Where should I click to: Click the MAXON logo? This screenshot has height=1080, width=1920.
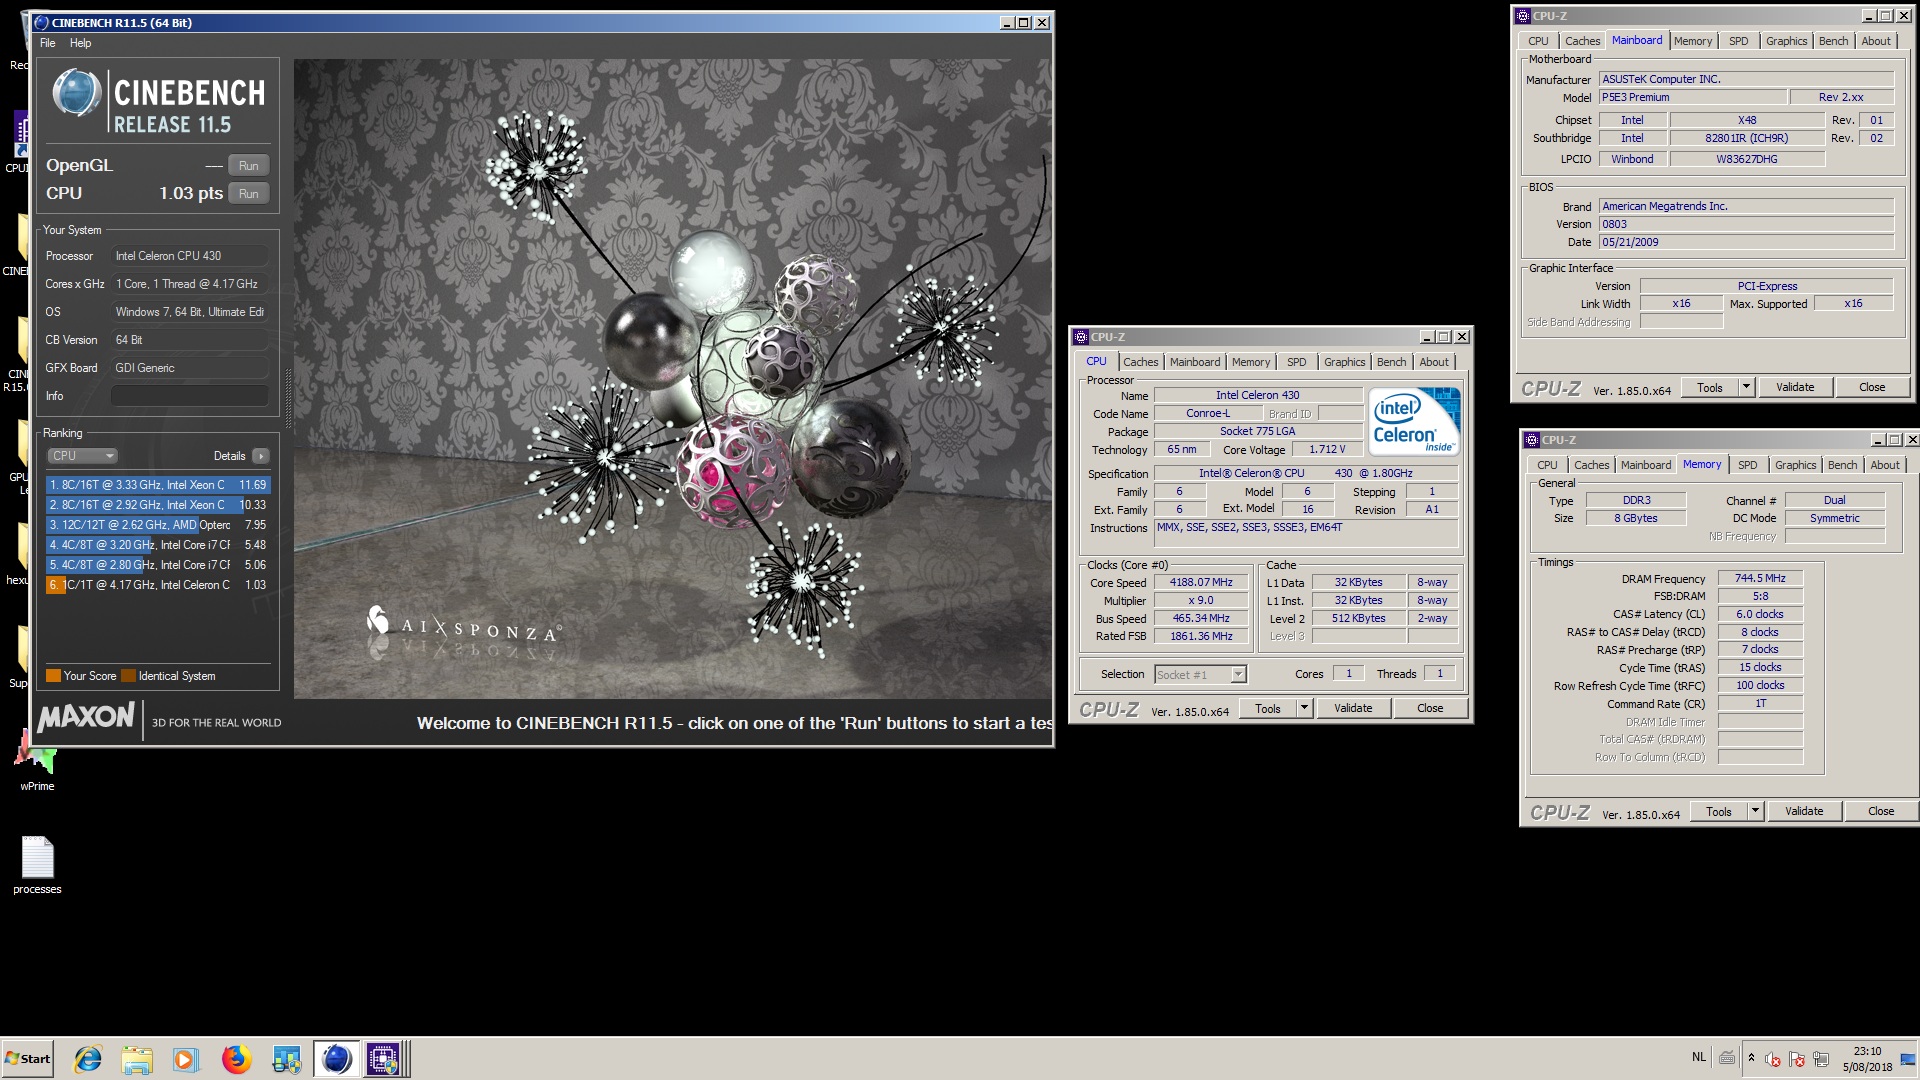coord(86,717)
